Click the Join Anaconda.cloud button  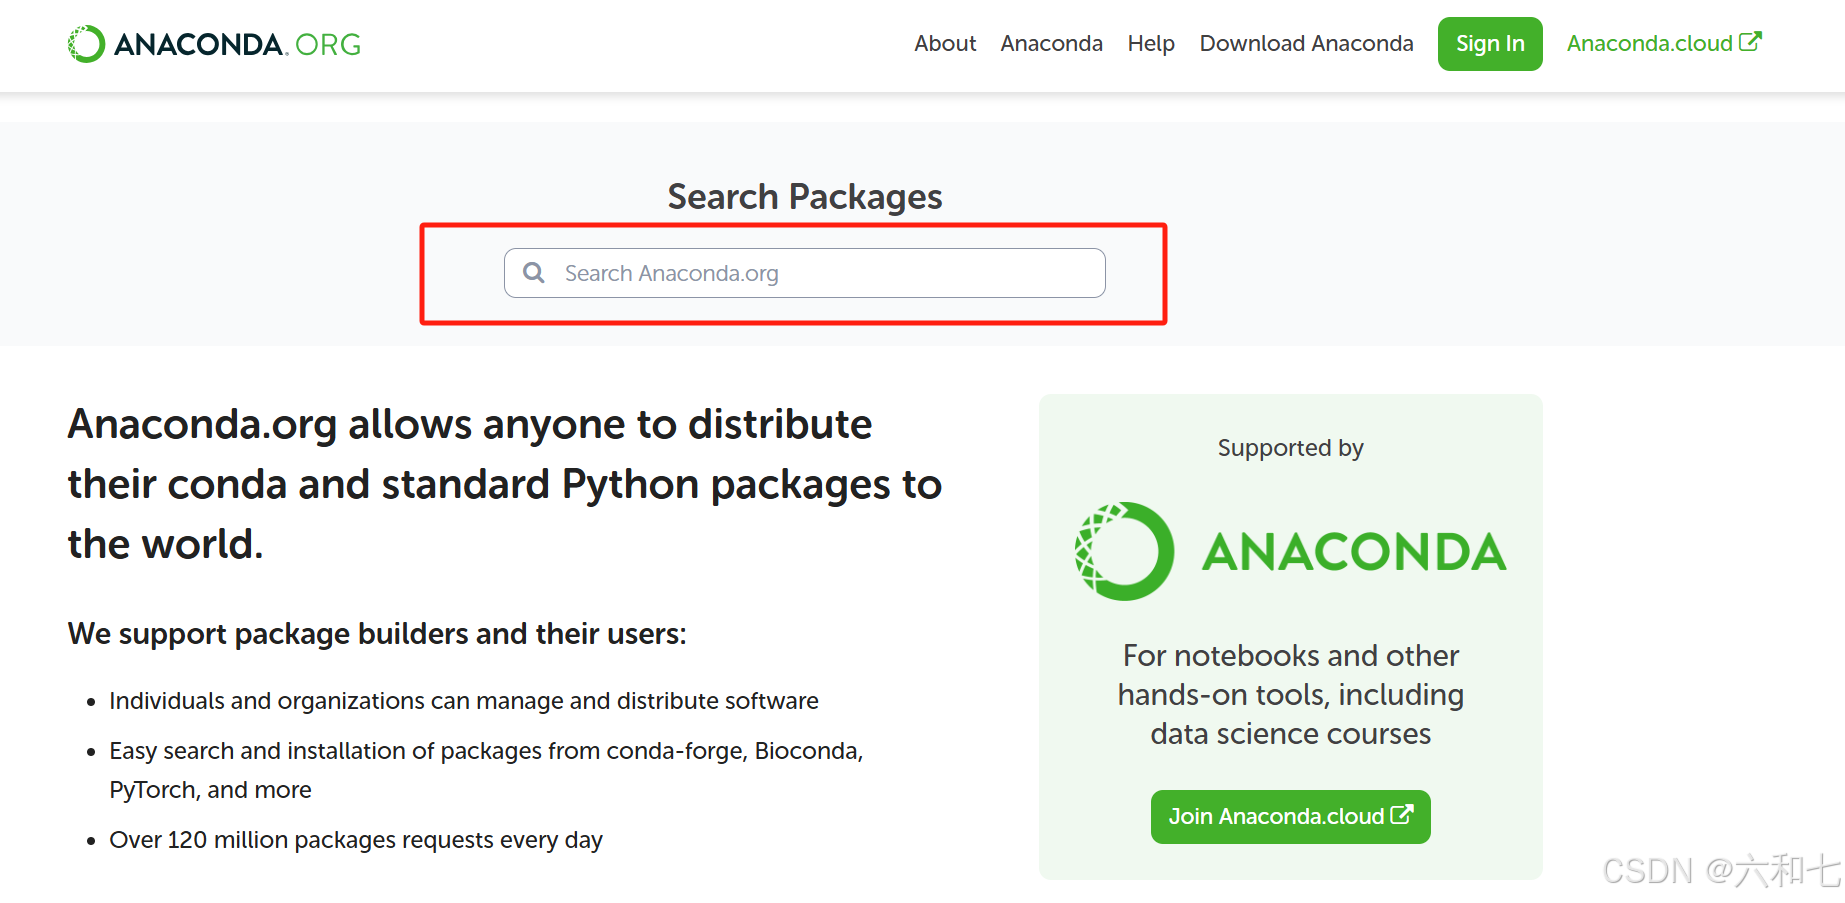click(x=1290, y=817)
